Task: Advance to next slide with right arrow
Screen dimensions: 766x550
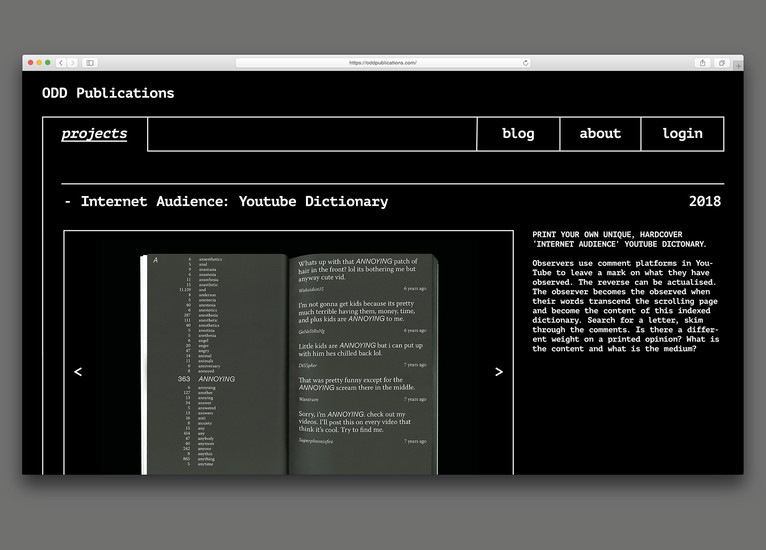Action: 499,372
